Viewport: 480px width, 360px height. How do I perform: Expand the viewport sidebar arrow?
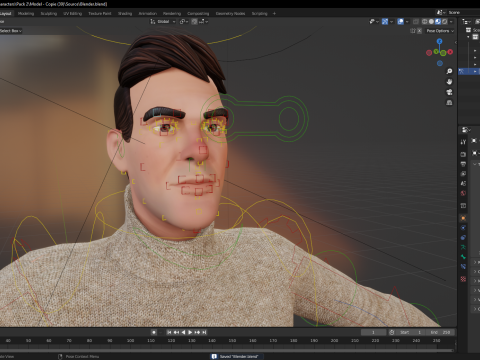click(455, 42)
